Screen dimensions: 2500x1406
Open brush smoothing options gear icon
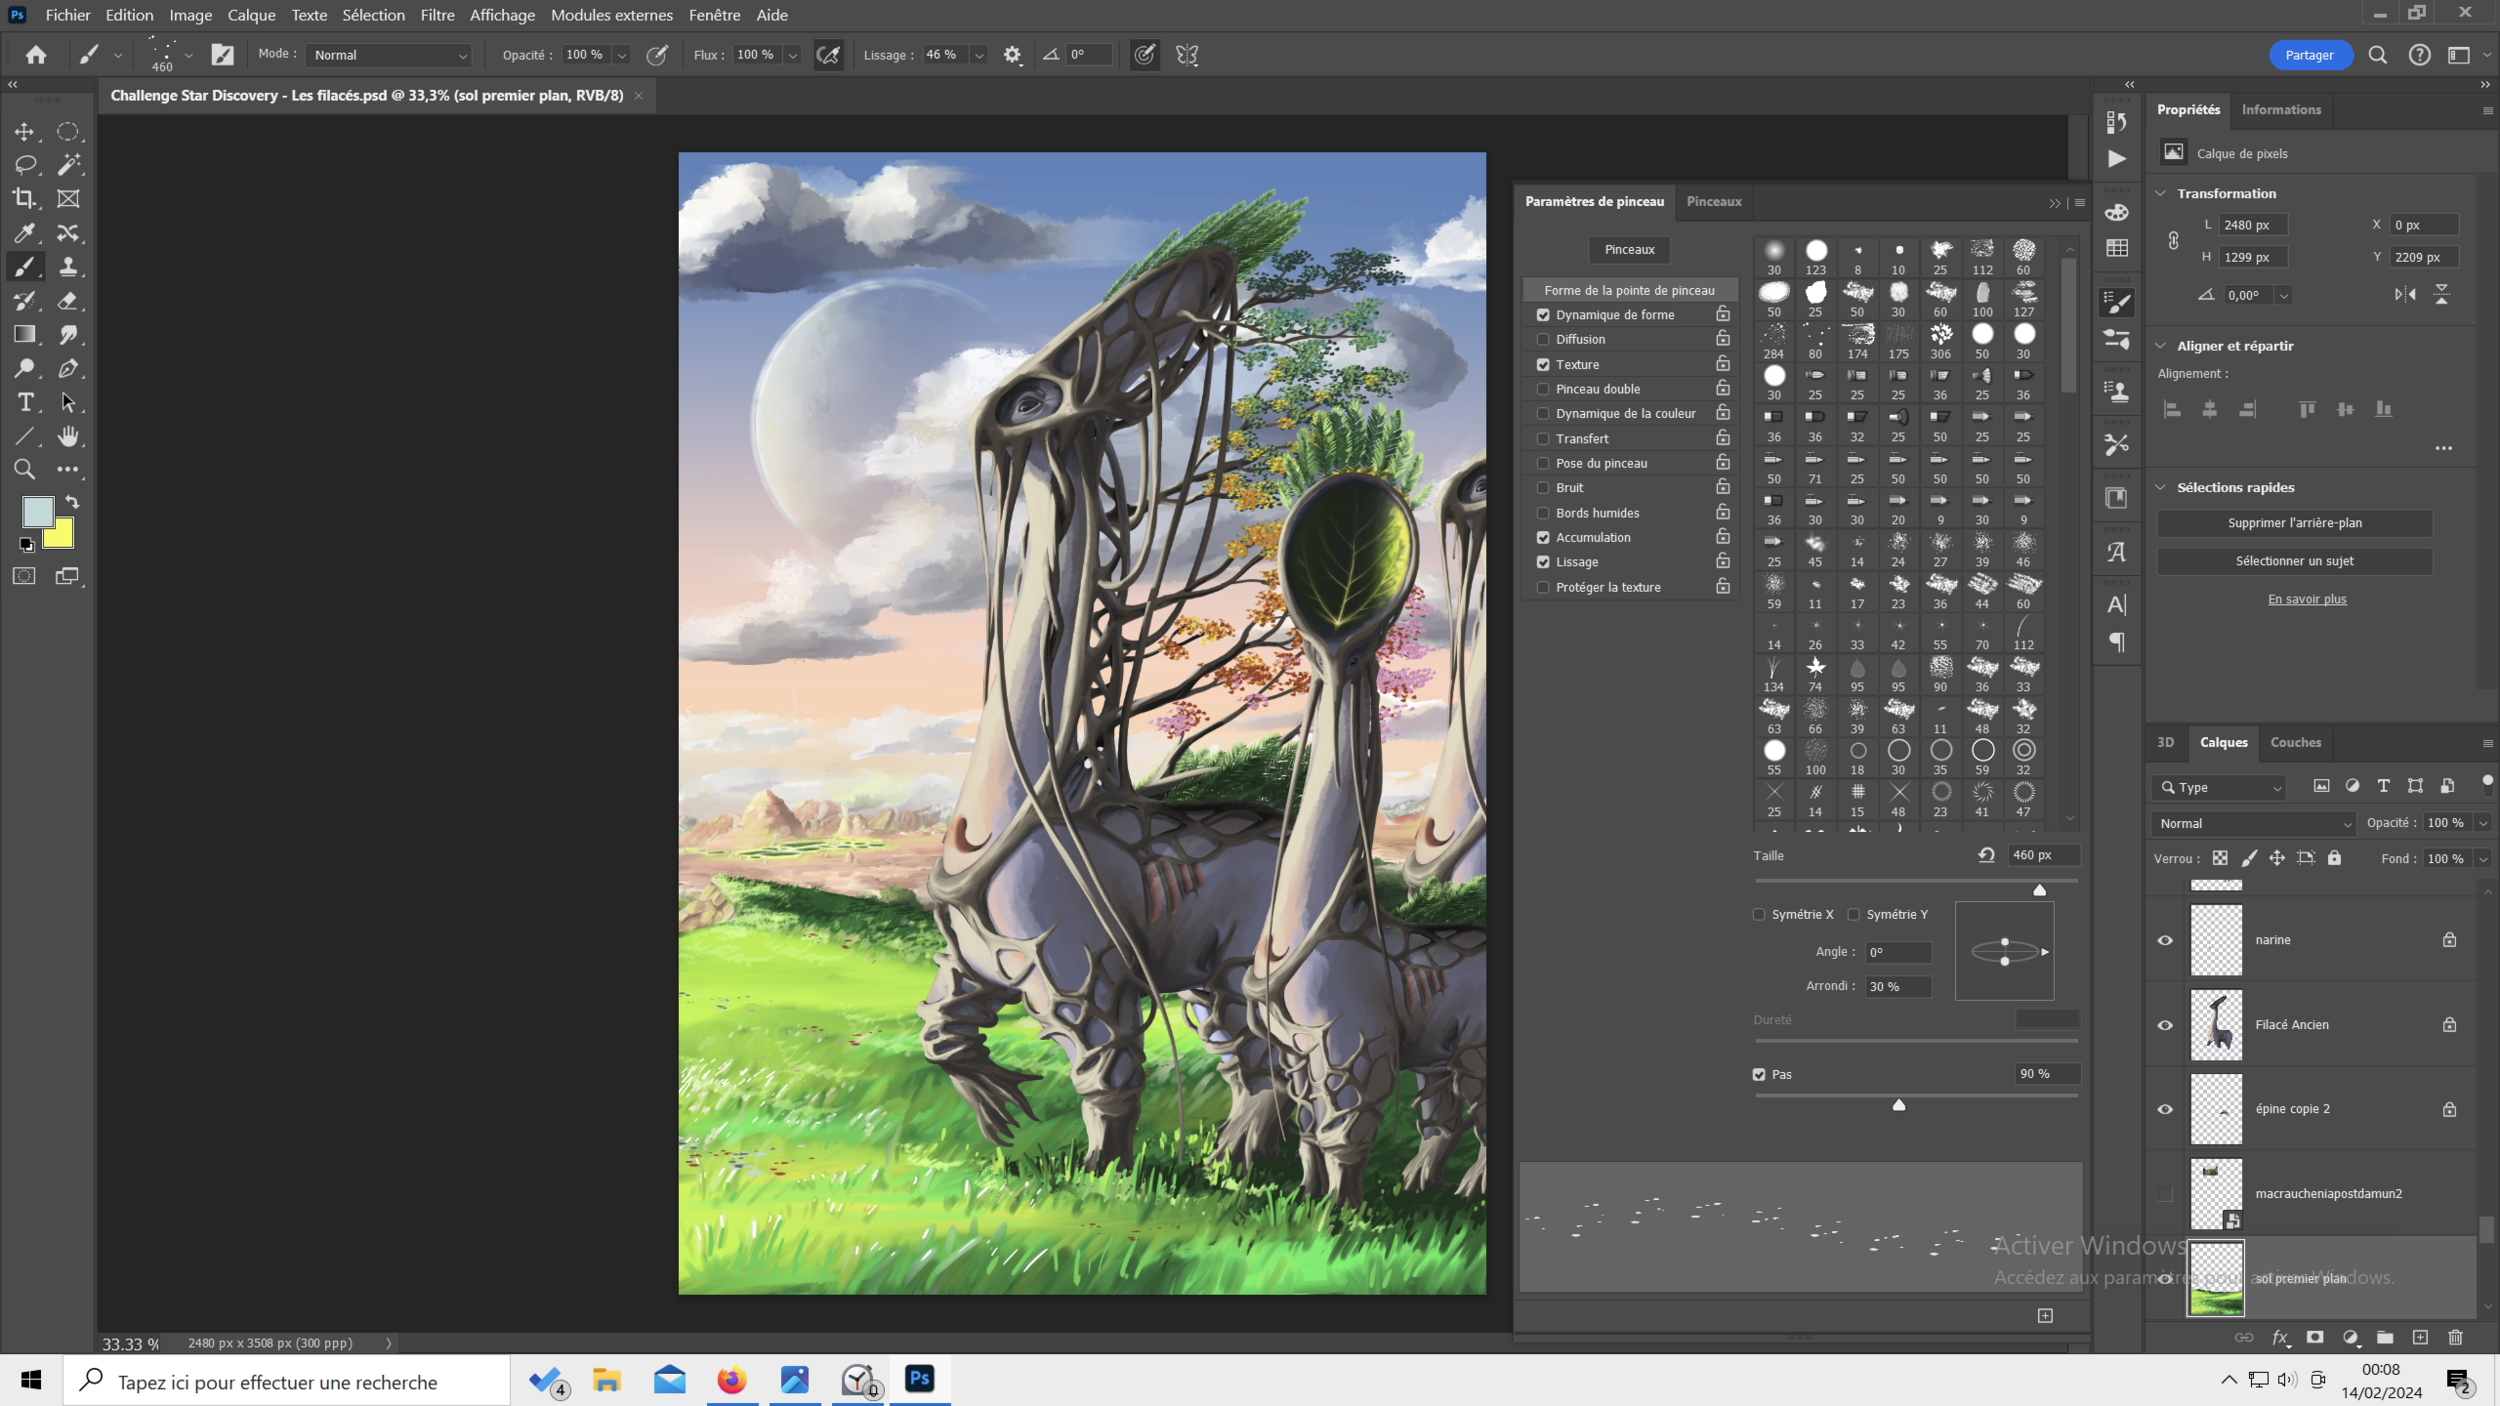1012,55
